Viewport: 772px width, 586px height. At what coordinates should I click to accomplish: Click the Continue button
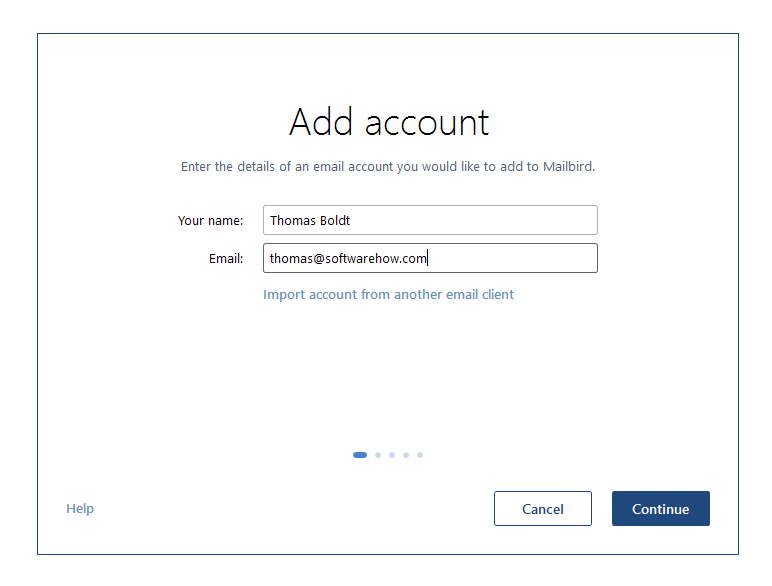click(660, 508)
